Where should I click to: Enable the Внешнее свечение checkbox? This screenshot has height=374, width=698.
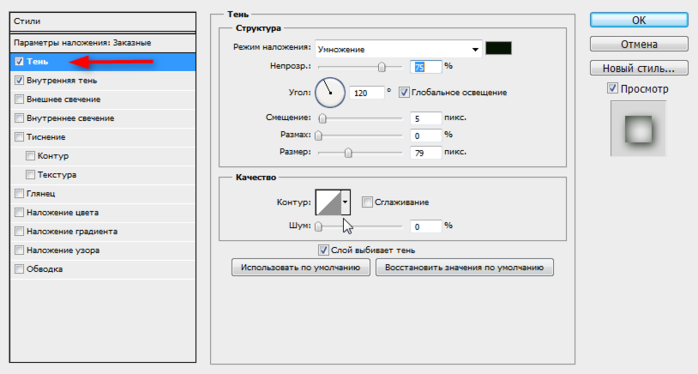tap(19, 99)
